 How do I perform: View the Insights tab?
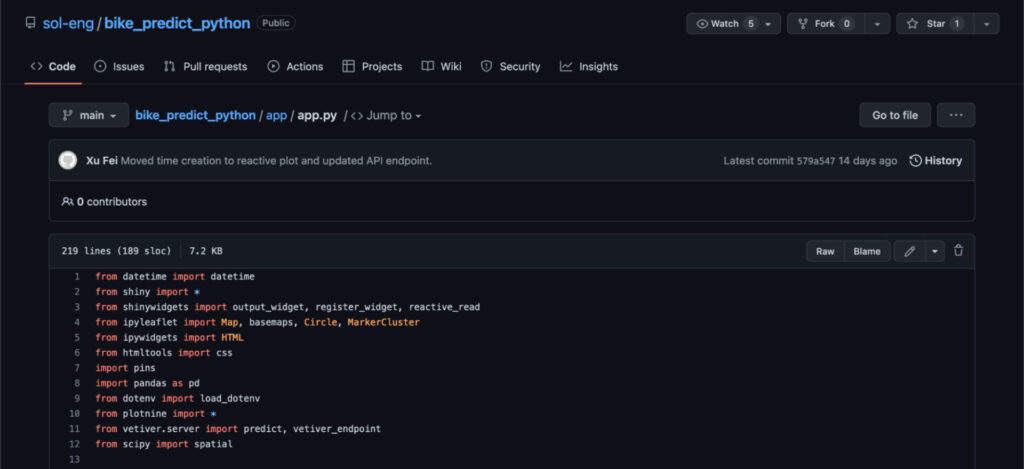[588, 66]
